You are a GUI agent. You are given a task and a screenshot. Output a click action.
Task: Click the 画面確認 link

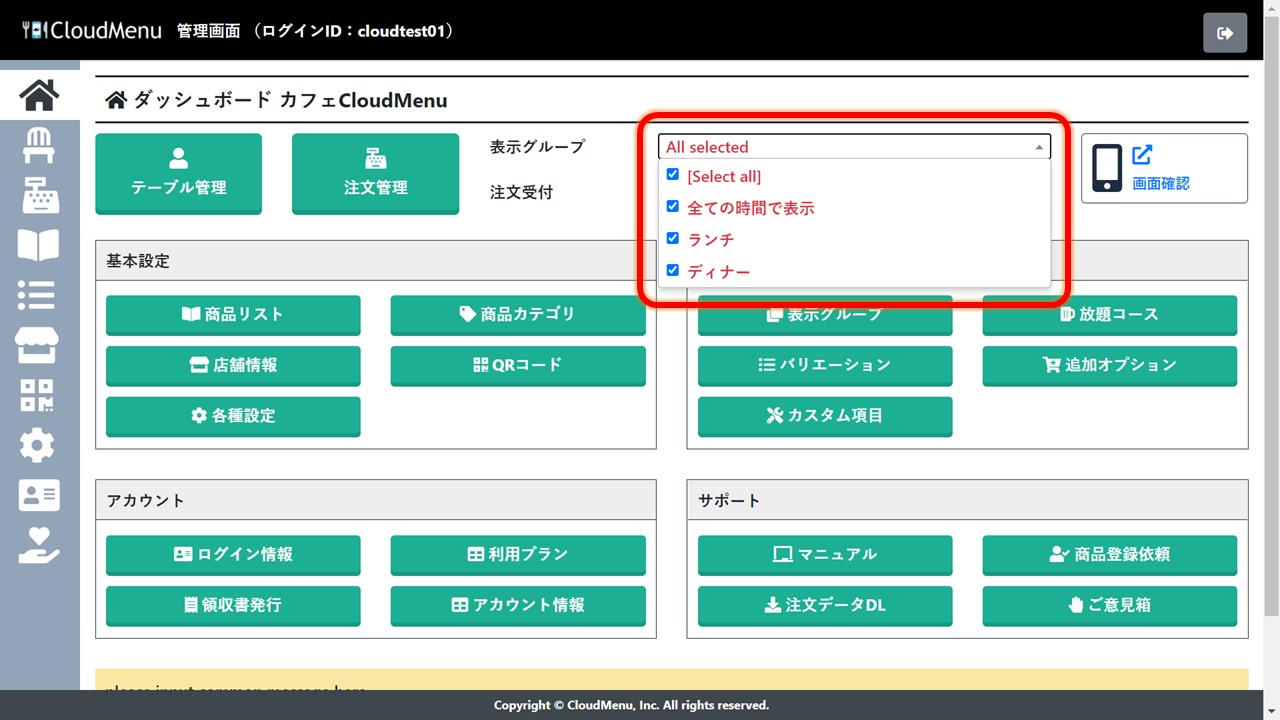click(x=1161, y=184)
